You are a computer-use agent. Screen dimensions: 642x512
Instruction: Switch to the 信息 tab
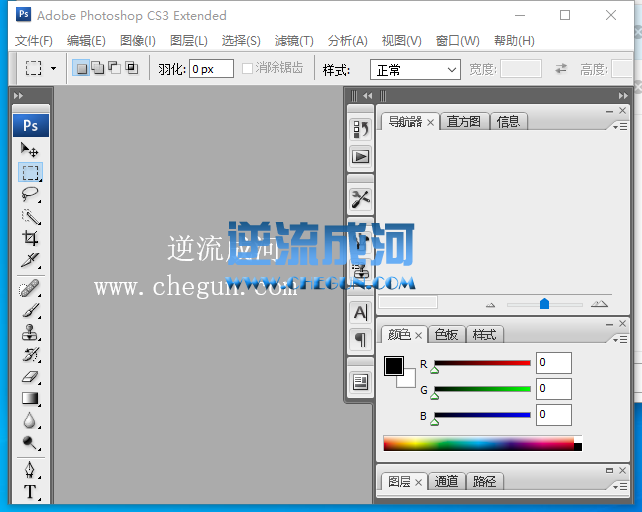click(x=508, y=122)
